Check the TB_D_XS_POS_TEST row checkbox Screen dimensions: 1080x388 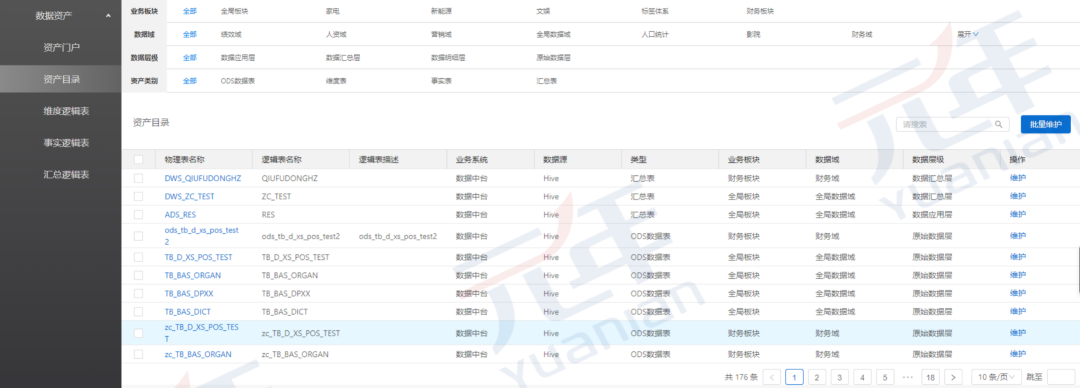[x=139, y=257]
